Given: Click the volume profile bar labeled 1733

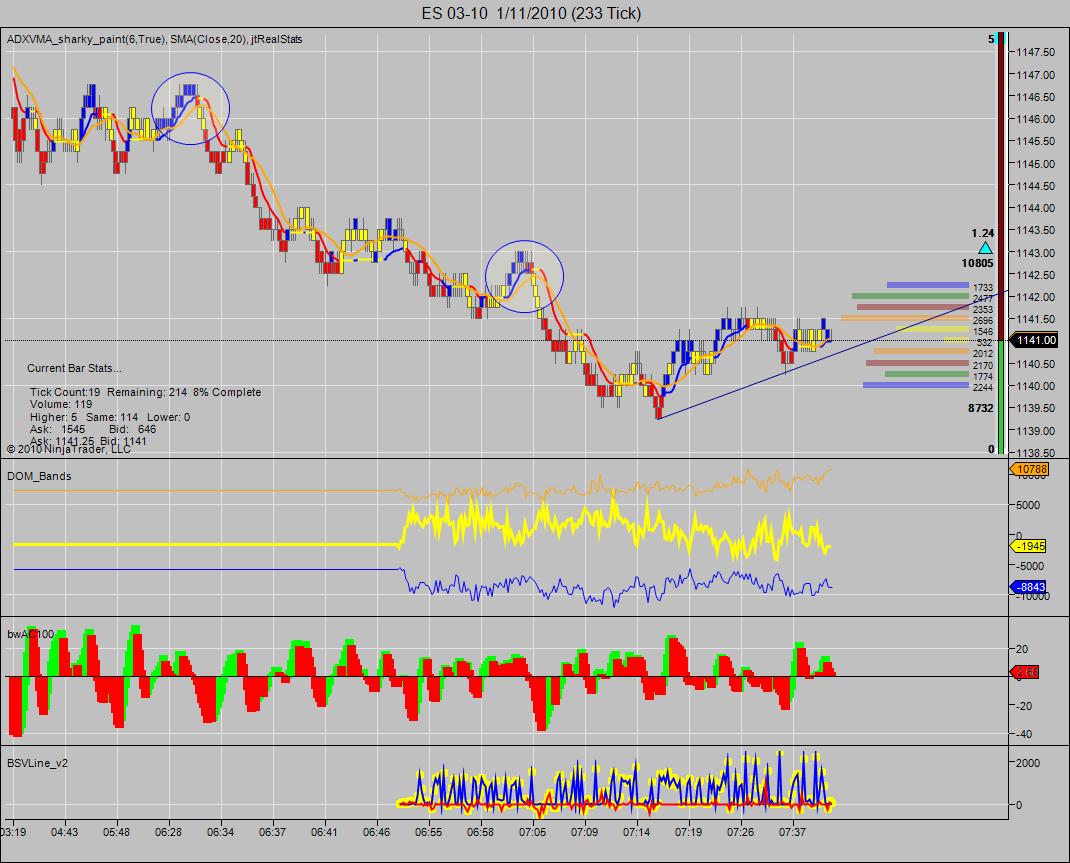Looking at the screenshot, I should 927,285.
